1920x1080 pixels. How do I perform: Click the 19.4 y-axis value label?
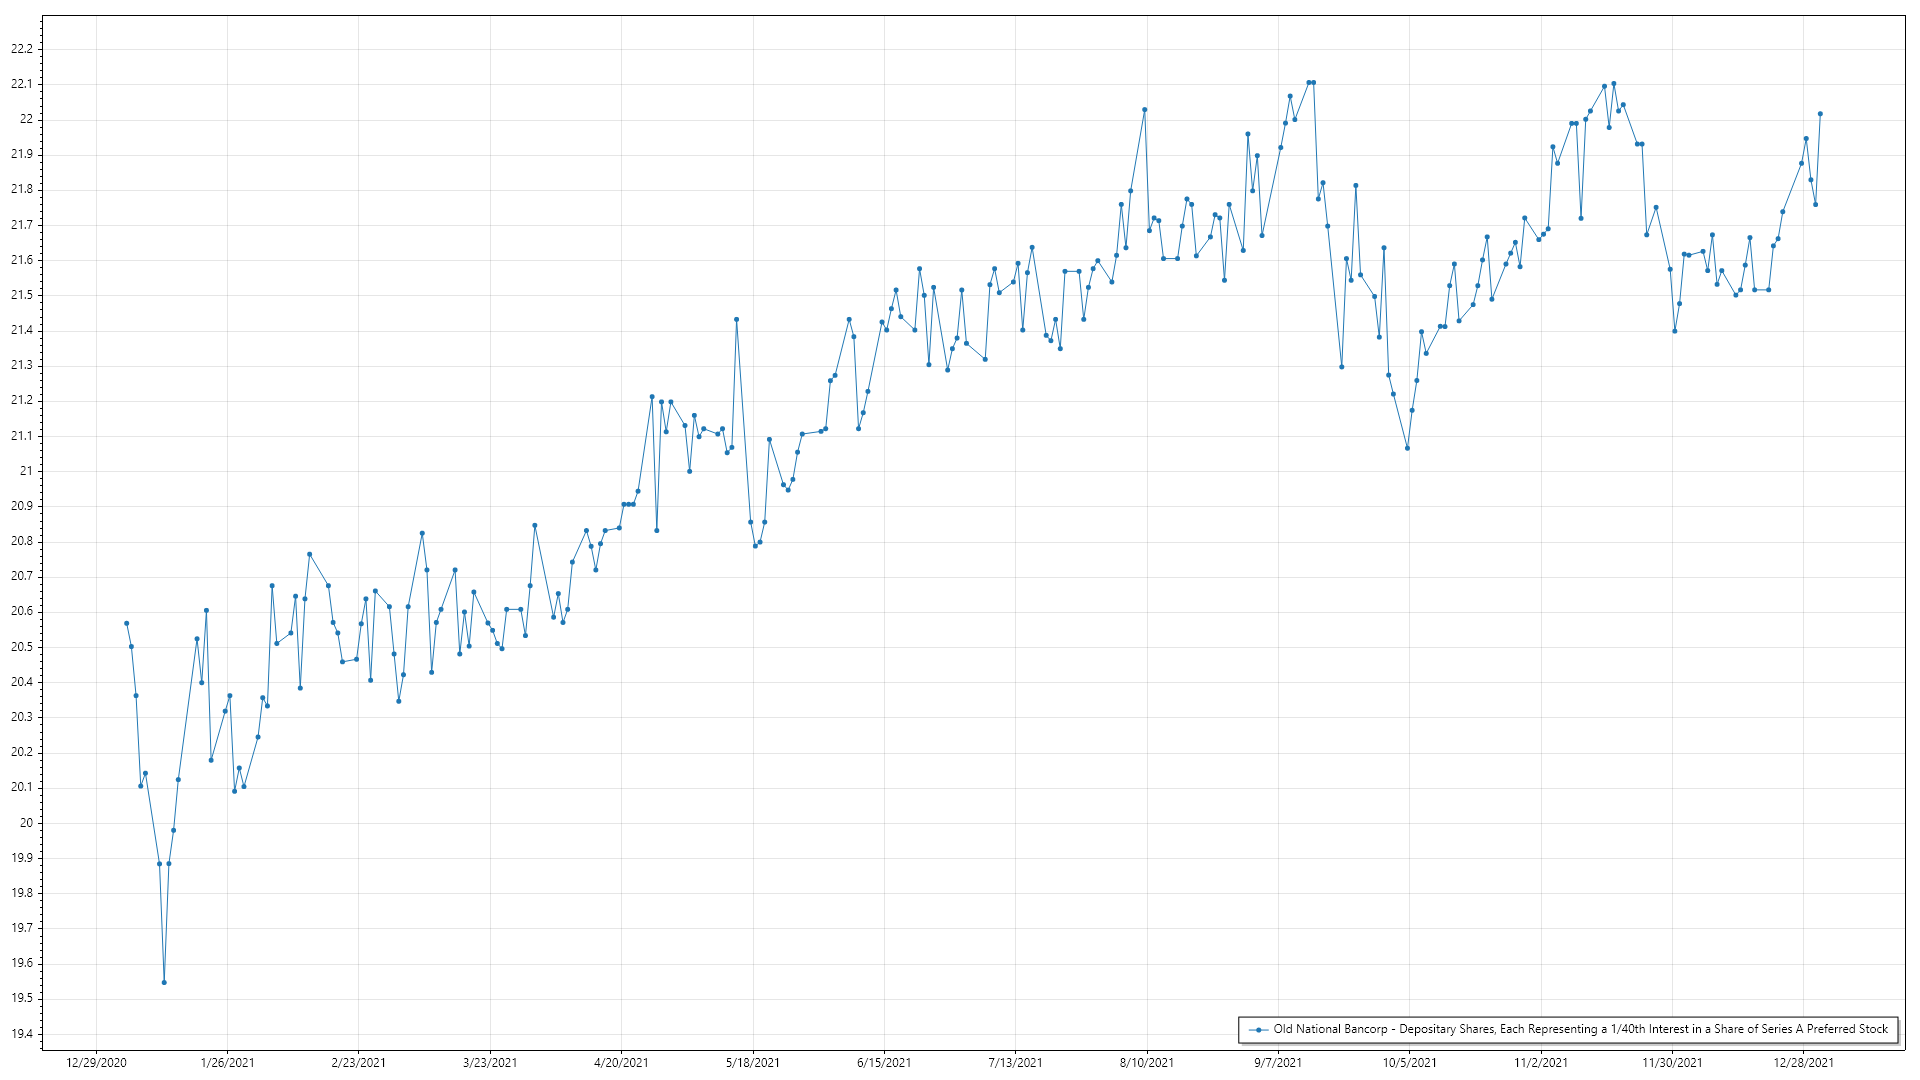(22, 1034)
